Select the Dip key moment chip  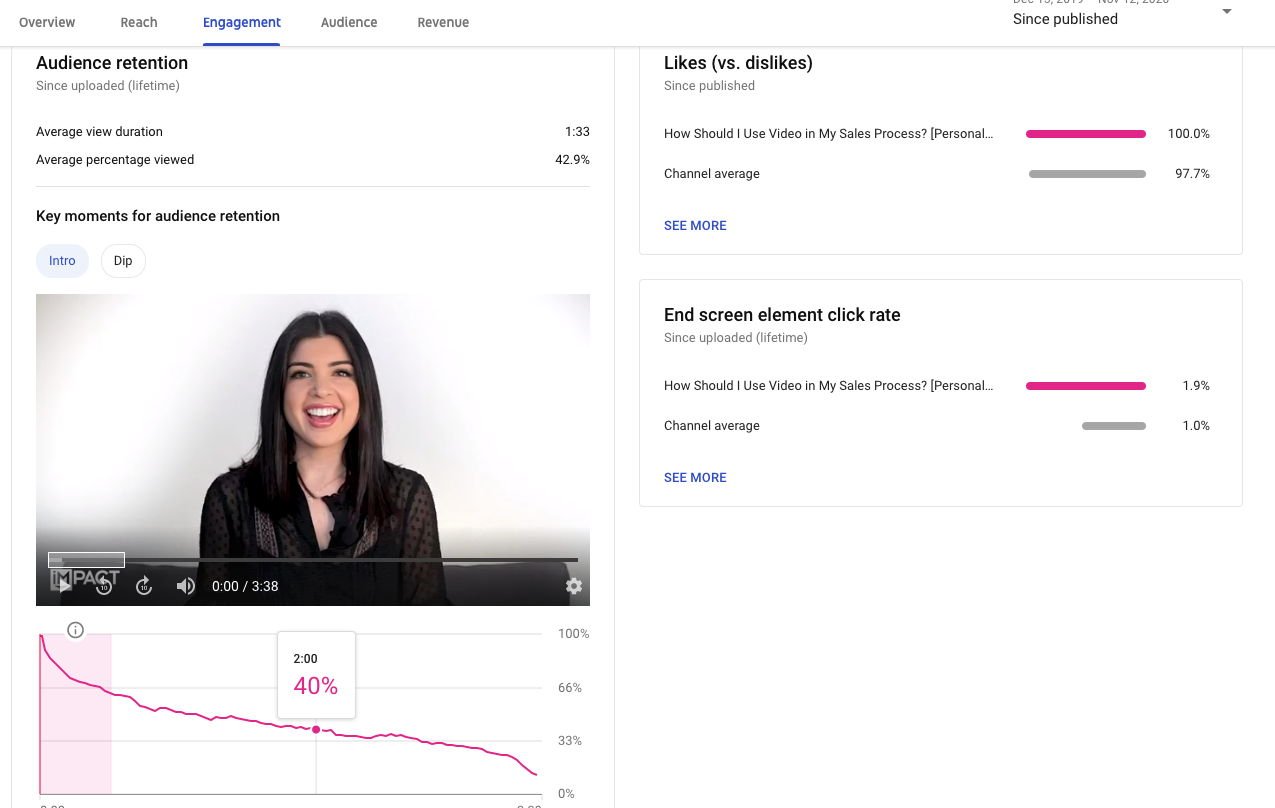pos(123,261)
